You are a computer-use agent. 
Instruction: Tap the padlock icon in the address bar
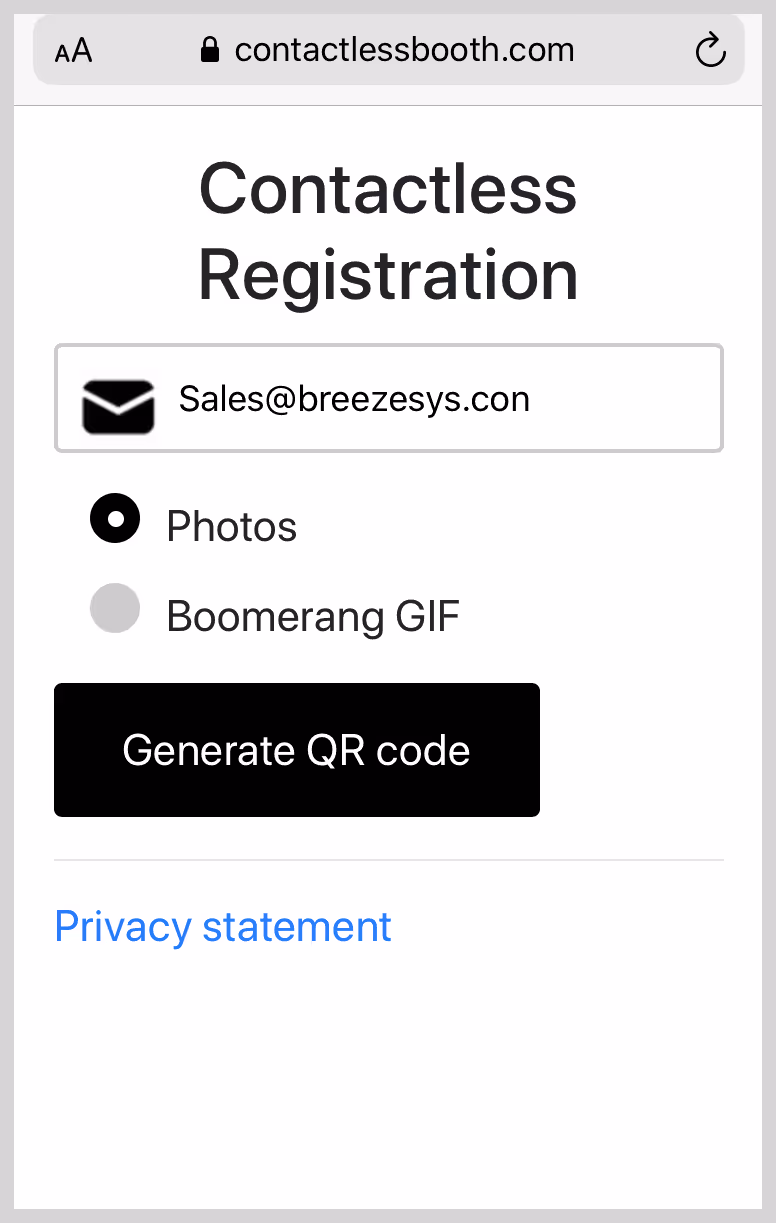(210, 50)
